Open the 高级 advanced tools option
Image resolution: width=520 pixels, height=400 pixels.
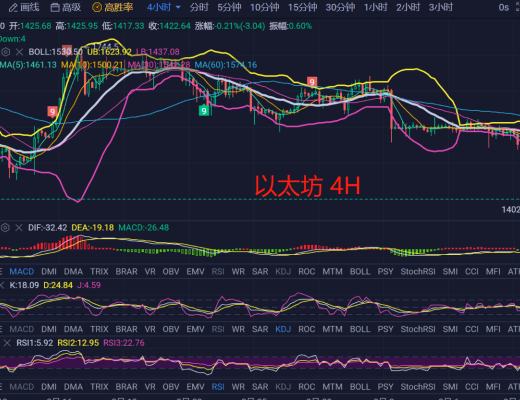[x=65, y=7]
